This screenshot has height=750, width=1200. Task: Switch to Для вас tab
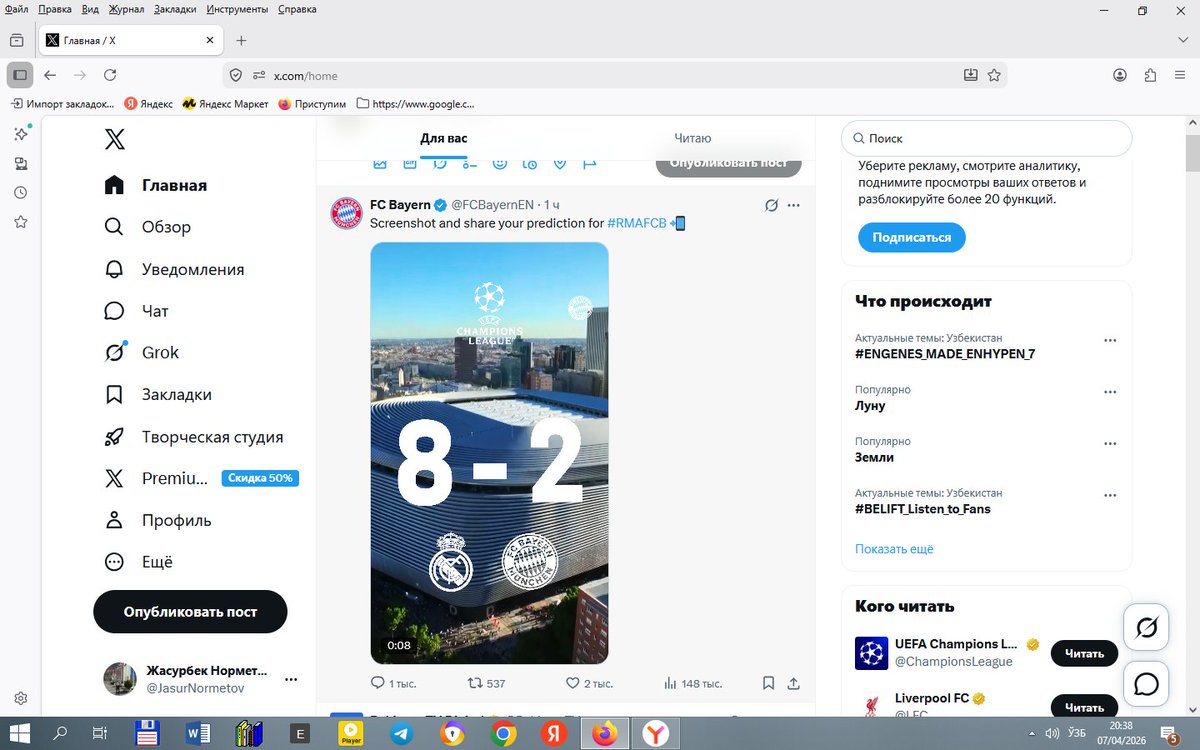443,138
